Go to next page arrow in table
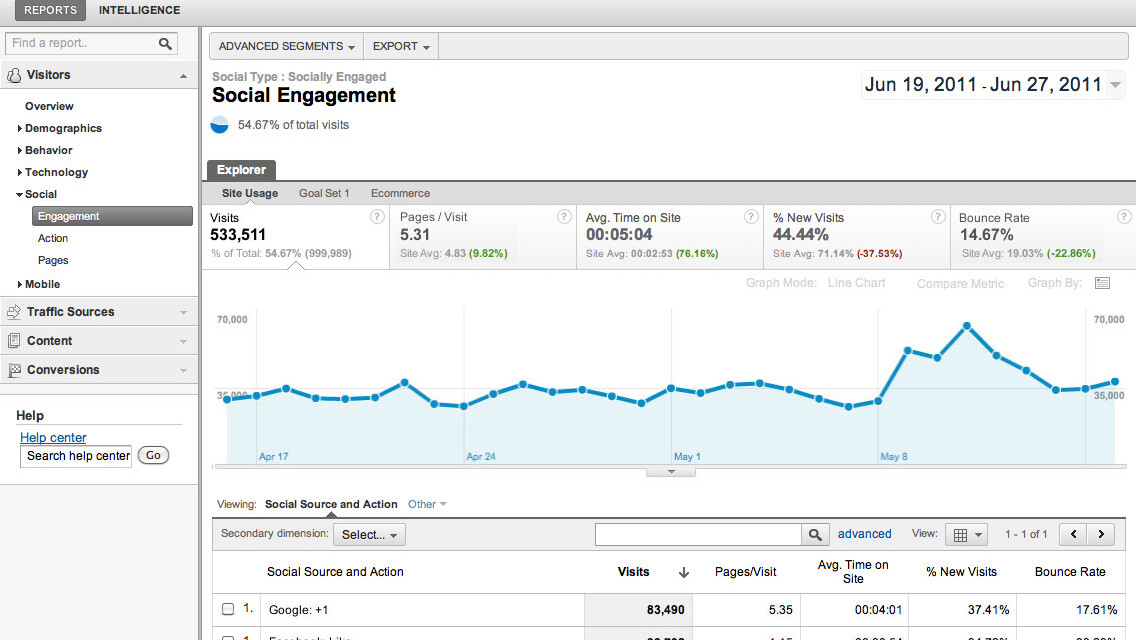Image resolution: width=1137 pixels, height=640 pixels. click(1101, 534)
